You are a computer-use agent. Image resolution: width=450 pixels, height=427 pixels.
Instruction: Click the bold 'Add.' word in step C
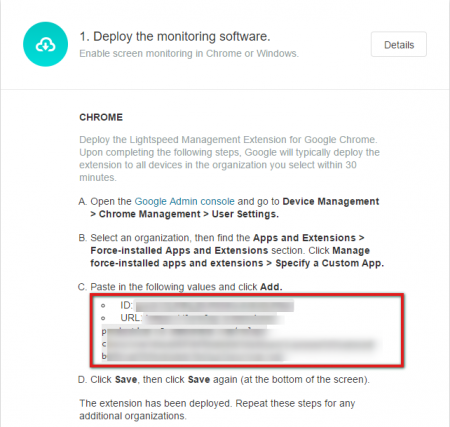(x=271, y=287)
